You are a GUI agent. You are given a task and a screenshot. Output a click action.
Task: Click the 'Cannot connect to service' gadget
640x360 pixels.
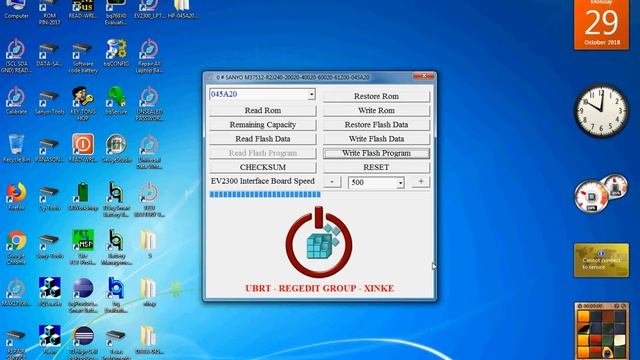pos(601,260)
